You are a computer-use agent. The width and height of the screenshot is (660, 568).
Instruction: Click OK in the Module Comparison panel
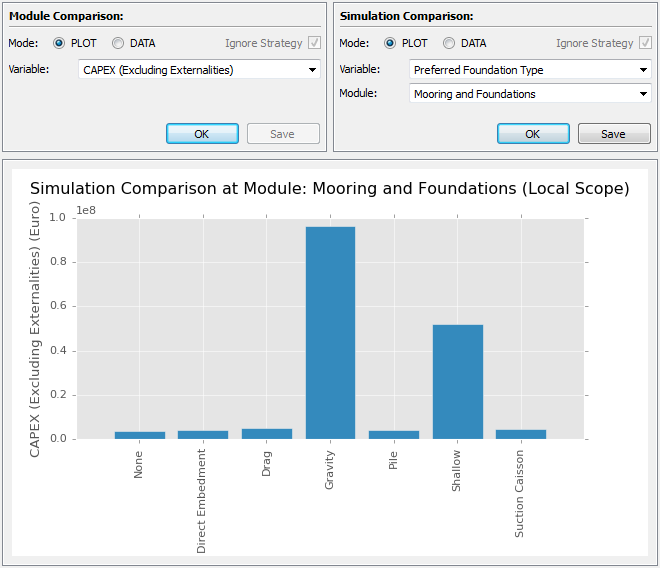[x=202, y=134]
